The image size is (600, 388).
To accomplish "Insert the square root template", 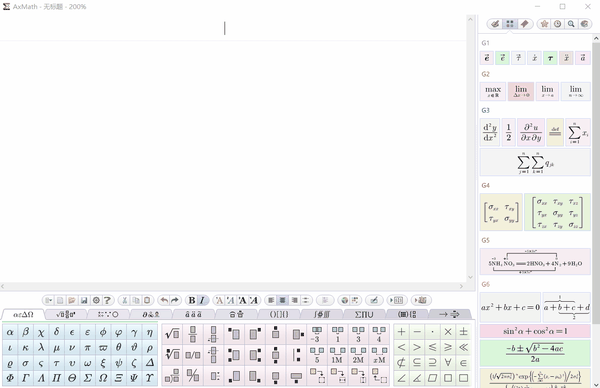I will point(172,334).
